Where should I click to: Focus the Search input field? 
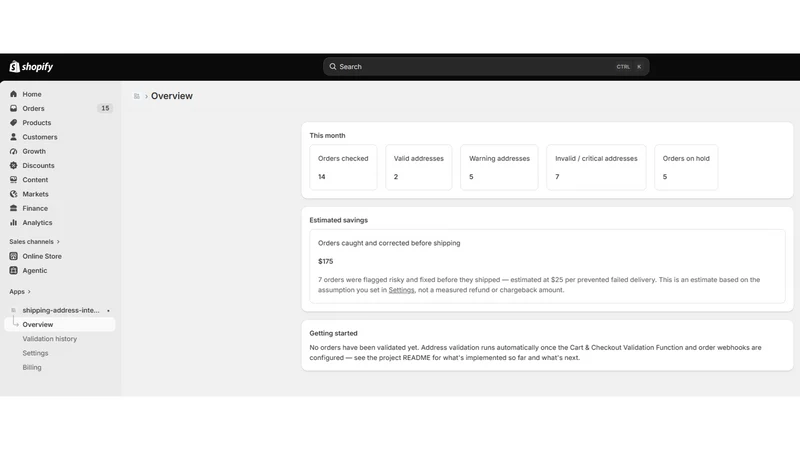(486, 66)
